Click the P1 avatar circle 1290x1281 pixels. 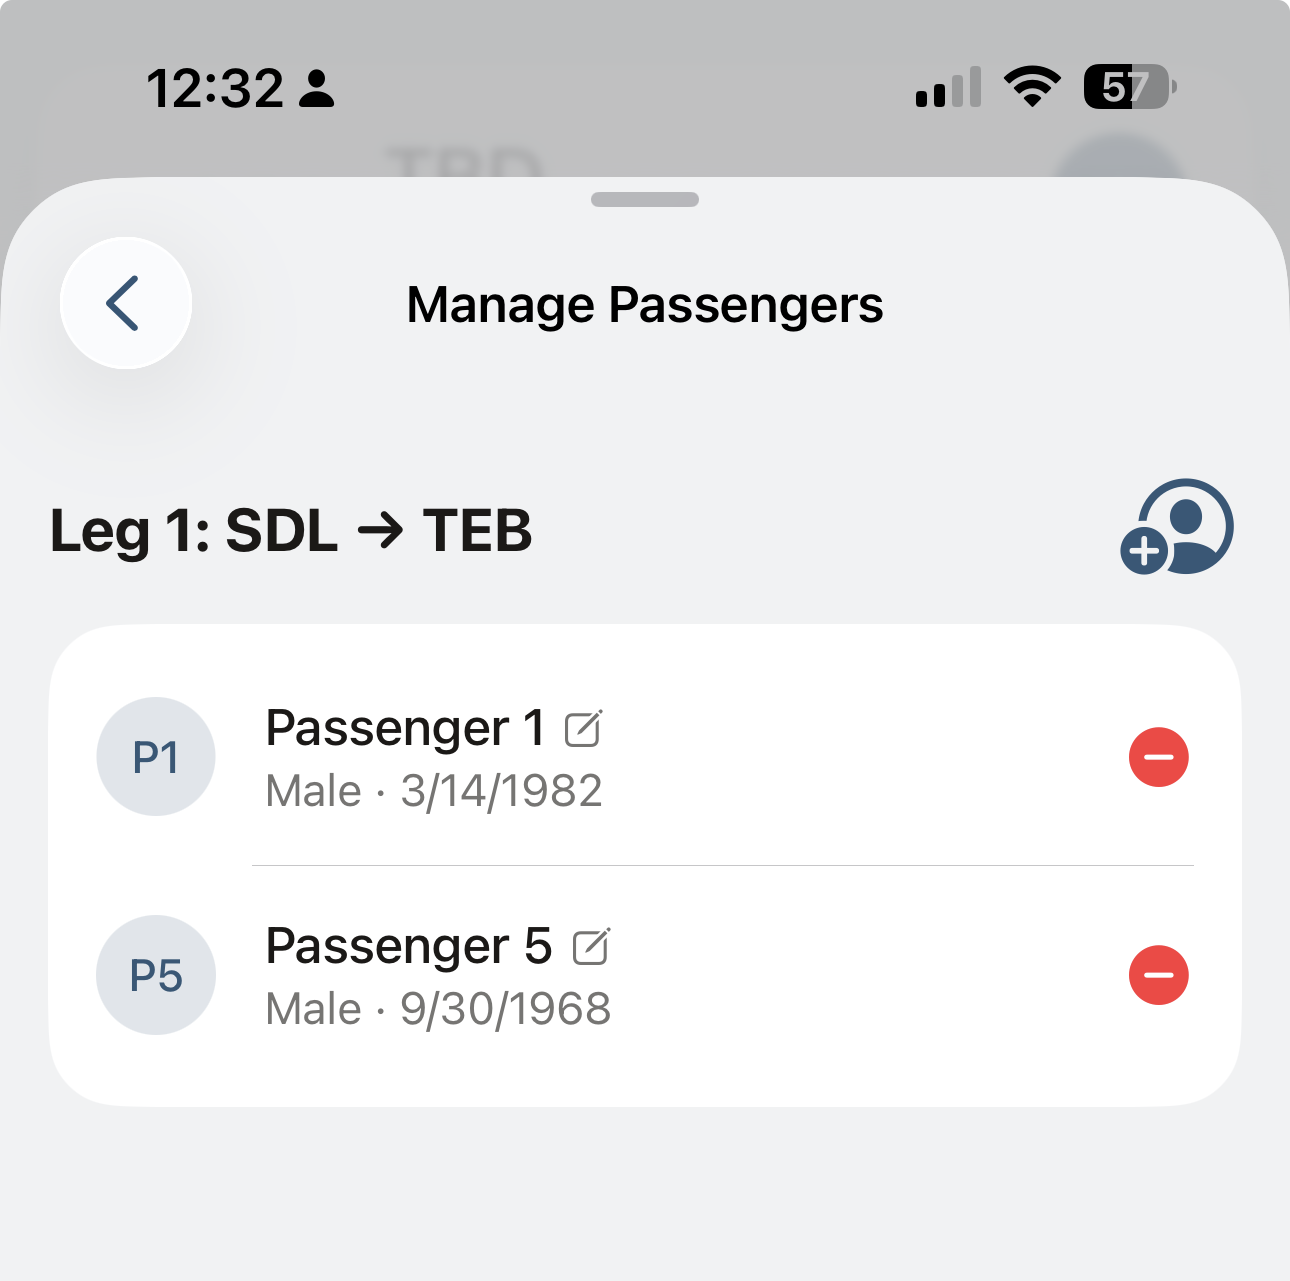coord(156,757)
